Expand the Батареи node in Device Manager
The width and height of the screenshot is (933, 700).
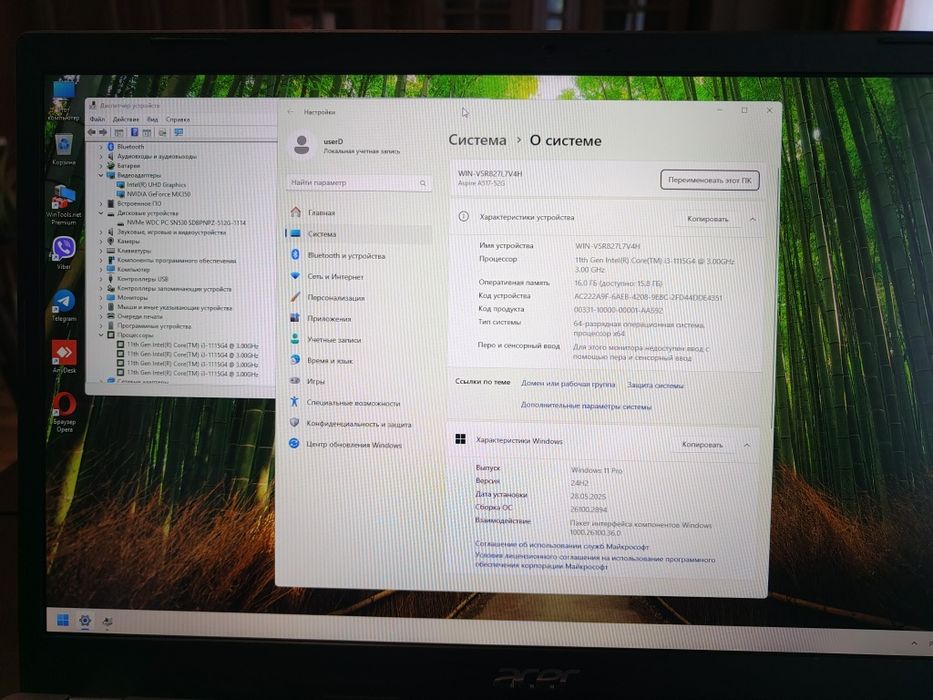101,165
